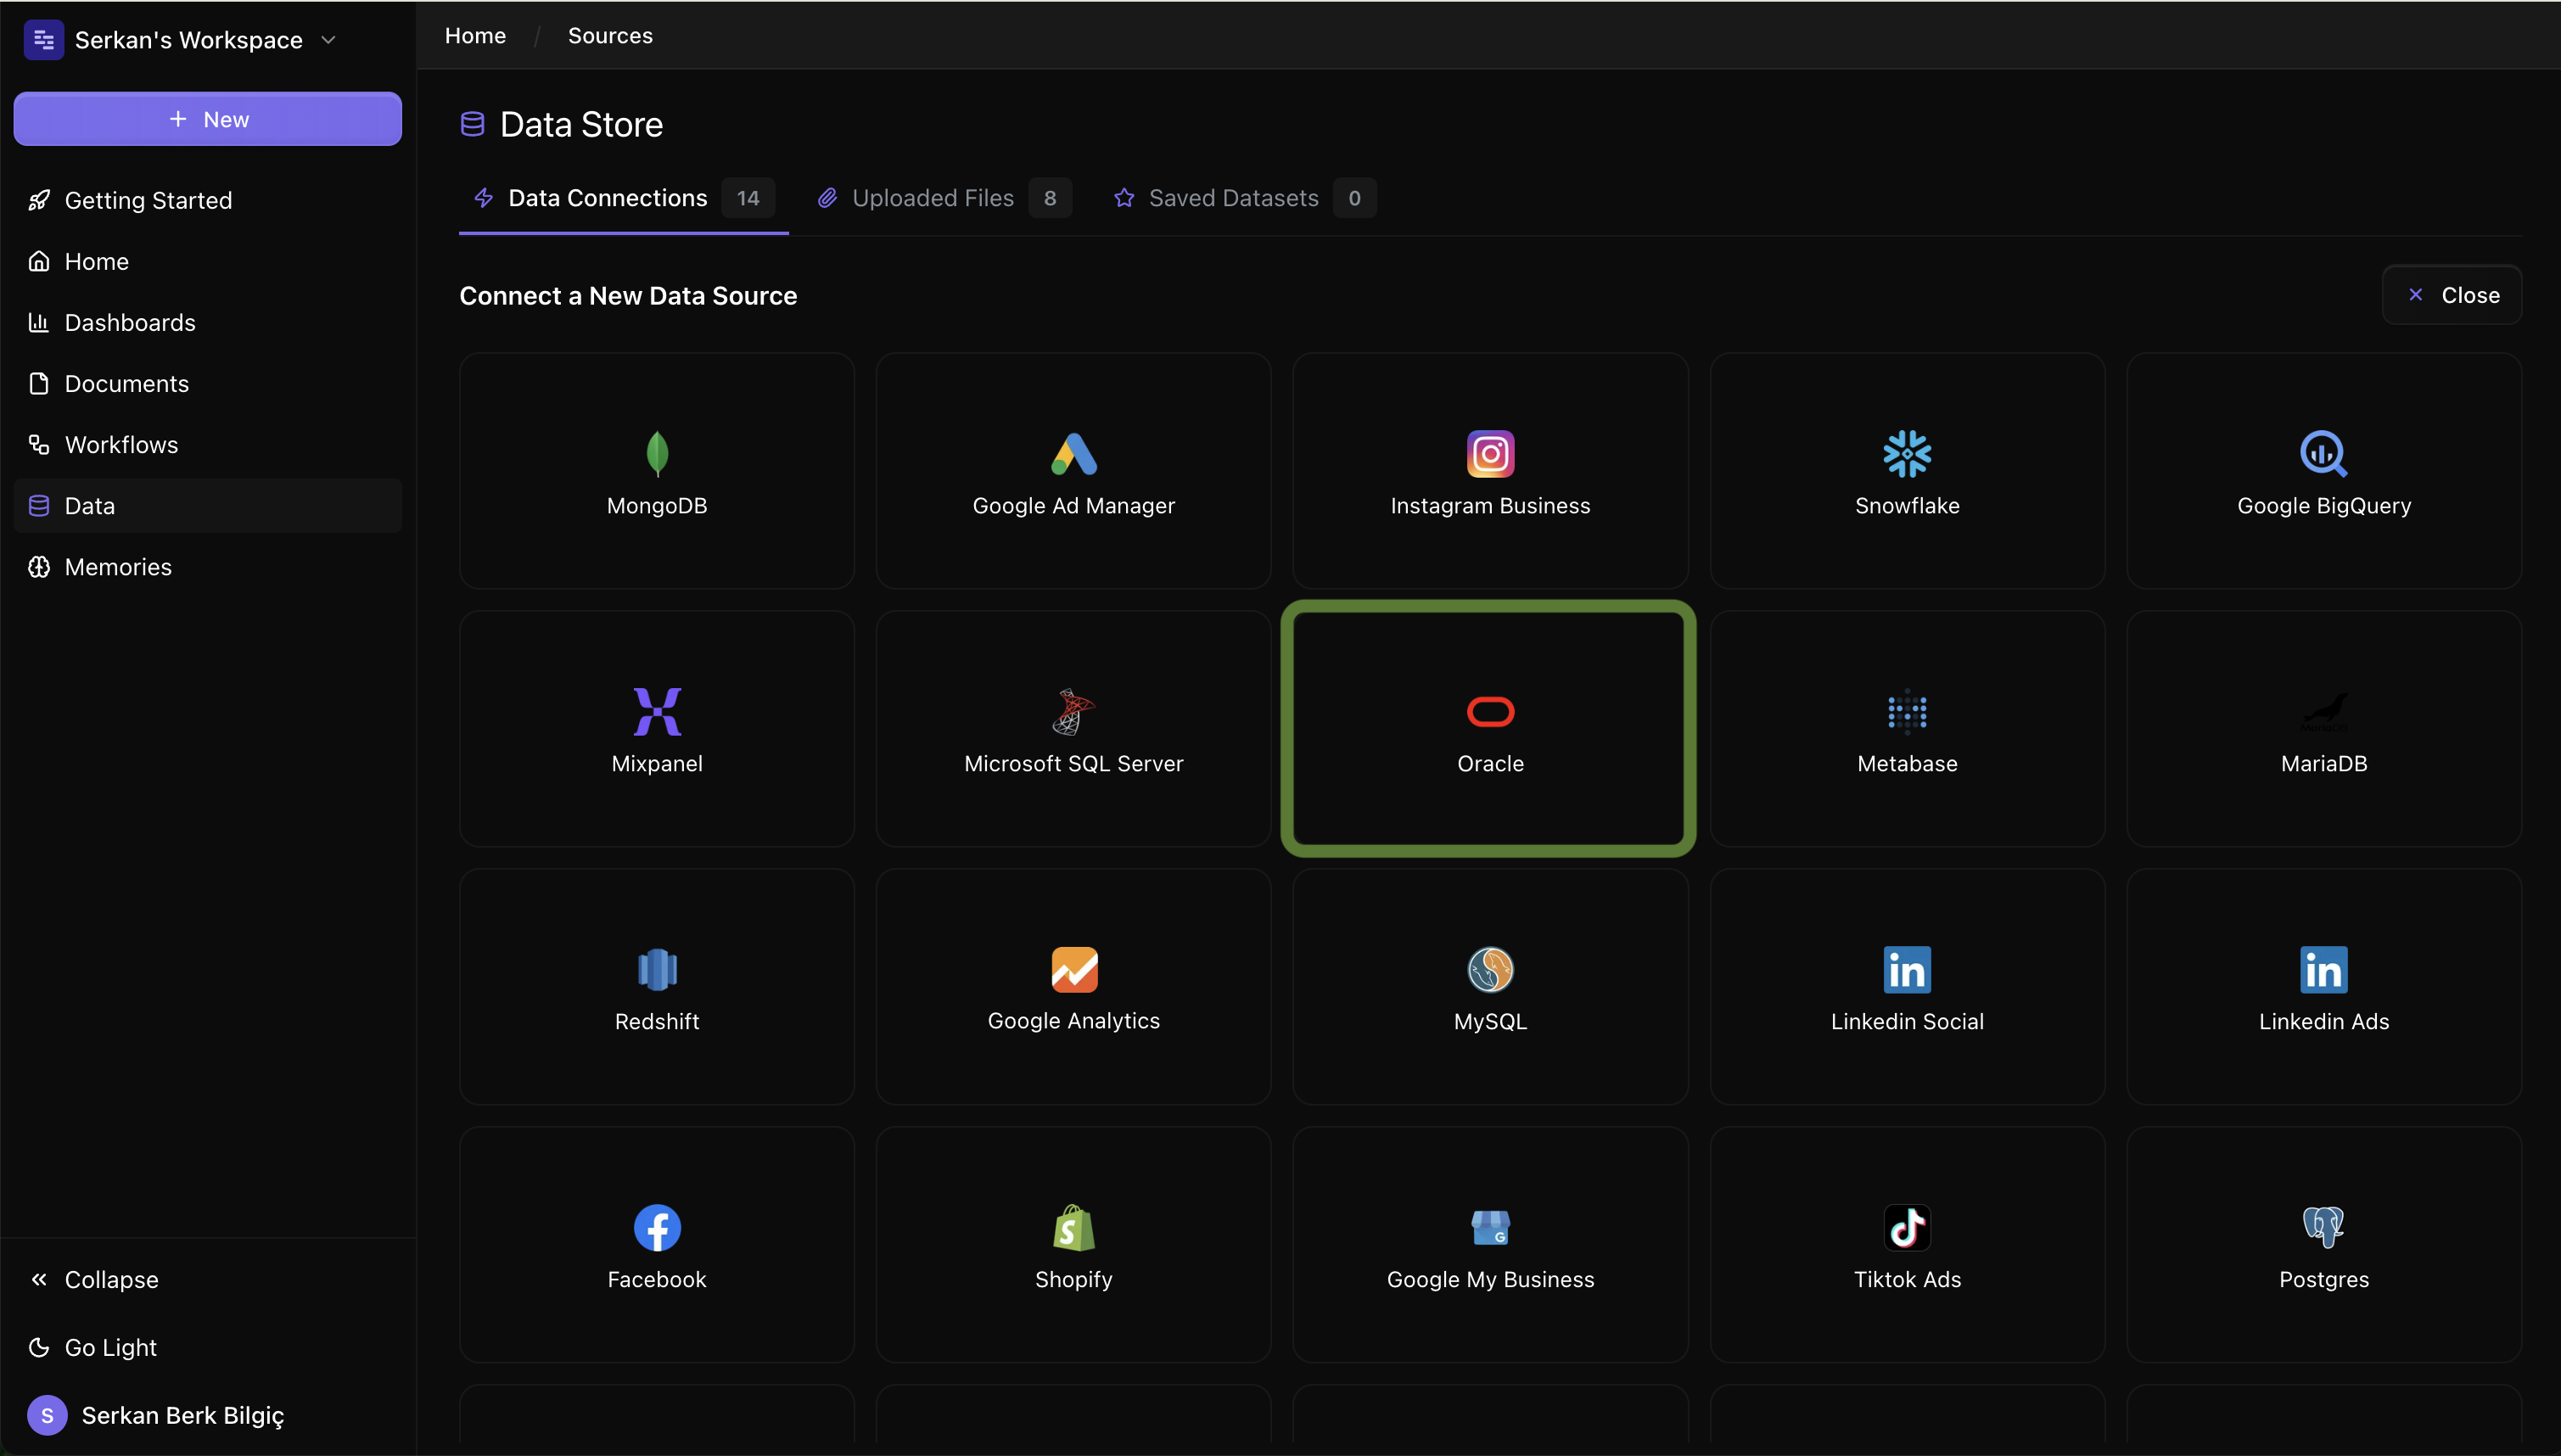Open Data in the sidebar
The image size is (2561, 1456).
click(208, 505)
